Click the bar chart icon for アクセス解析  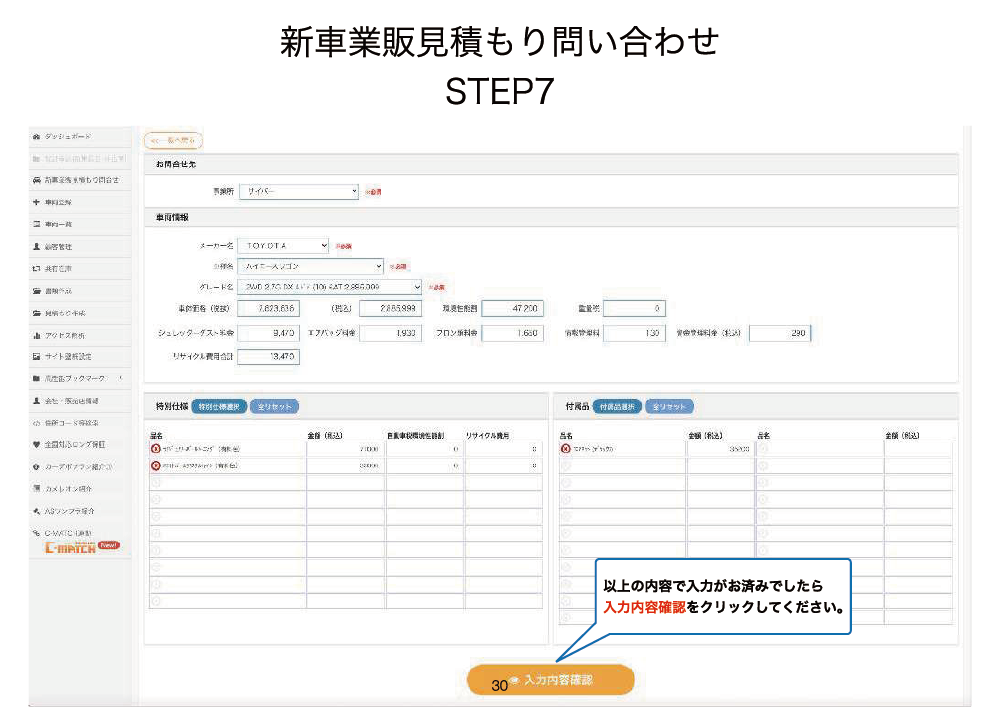coord(36,335)
